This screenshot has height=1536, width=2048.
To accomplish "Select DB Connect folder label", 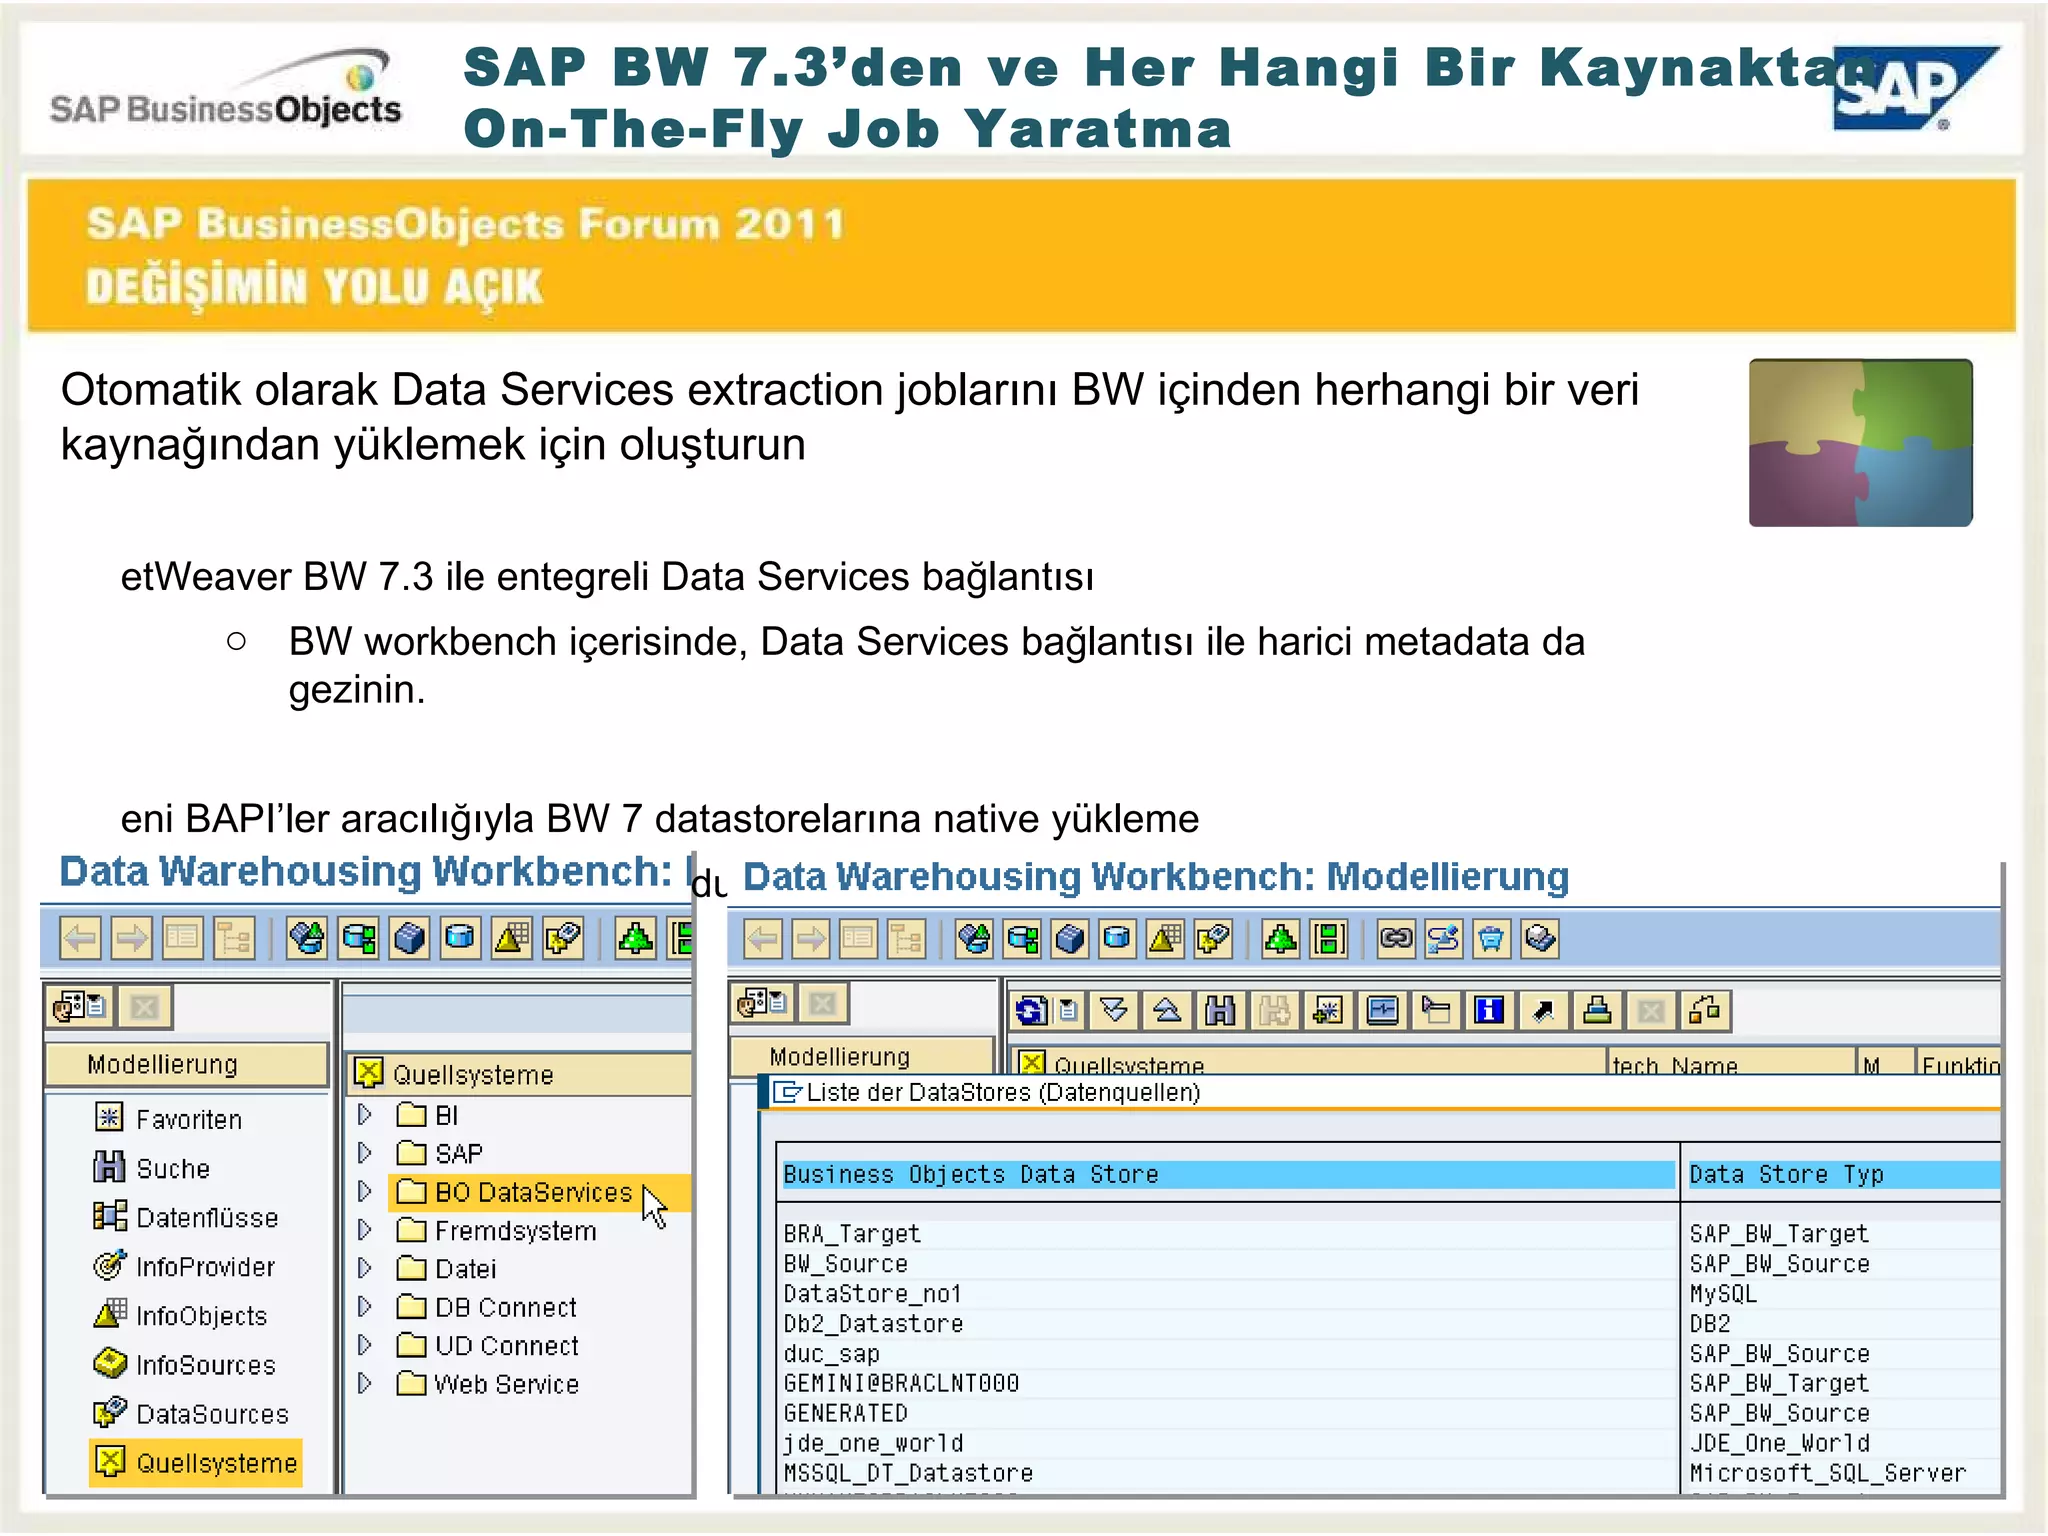I will tap(506, 1307).
